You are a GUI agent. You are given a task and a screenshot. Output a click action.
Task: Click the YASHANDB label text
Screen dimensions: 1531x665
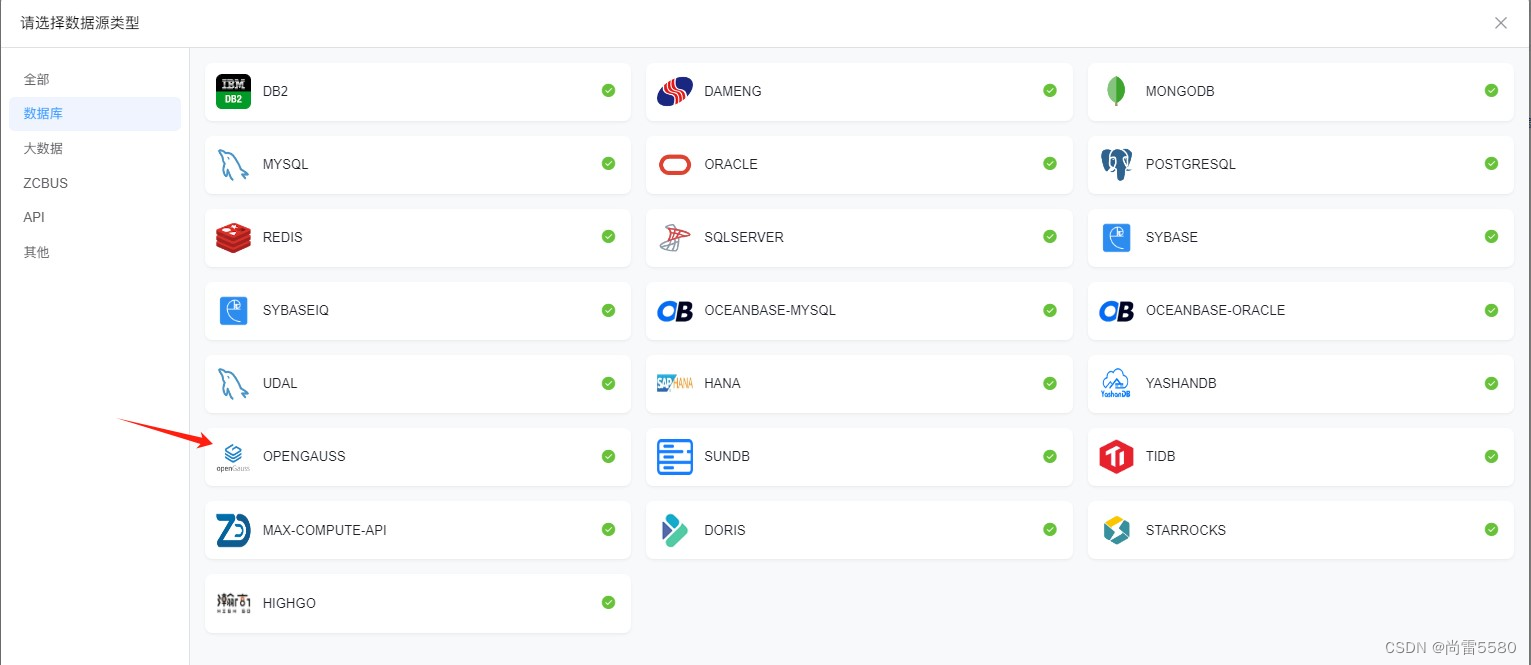point(1181,383)
